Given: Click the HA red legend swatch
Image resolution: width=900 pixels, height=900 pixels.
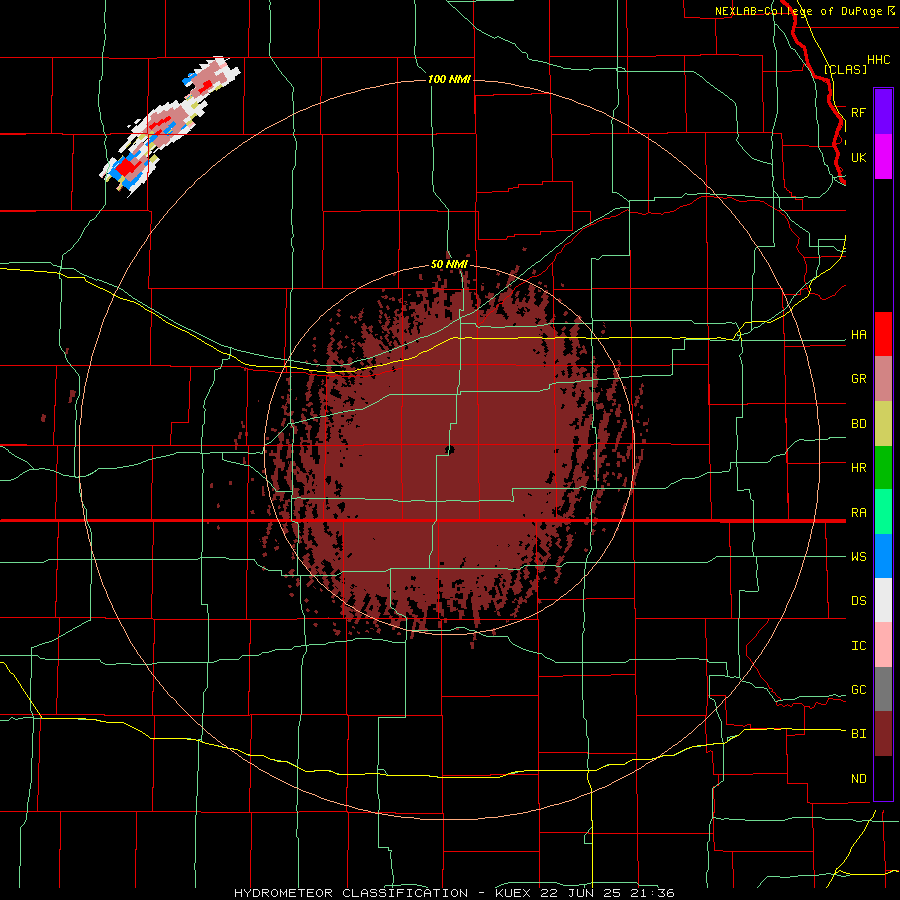Looking at the screenshot, I should (x=883, y=334).
